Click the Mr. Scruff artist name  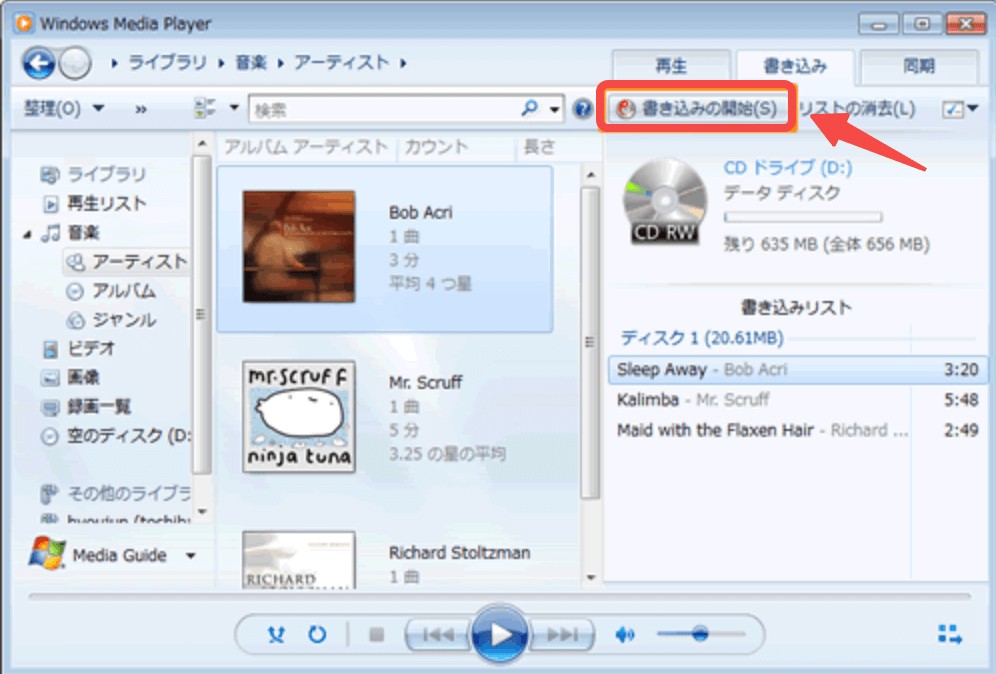pos(425,382)
